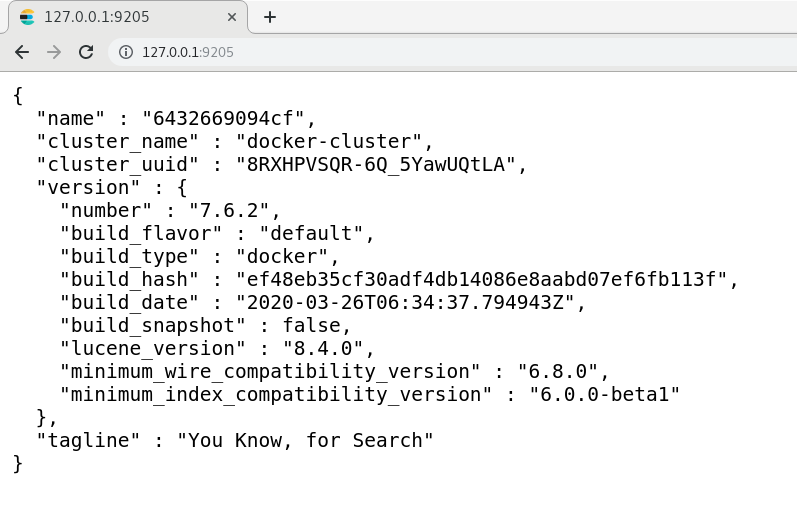Click the address bar URL field

(x=452, y=52)
